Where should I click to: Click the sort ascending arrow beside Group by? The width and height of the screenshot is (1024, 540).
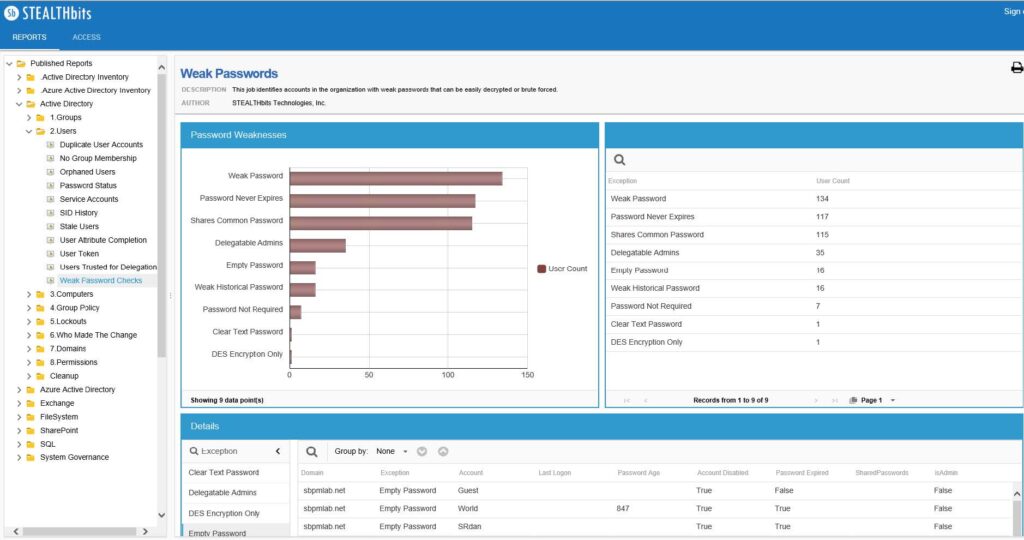pyautogui.click(x=443, y=451)
